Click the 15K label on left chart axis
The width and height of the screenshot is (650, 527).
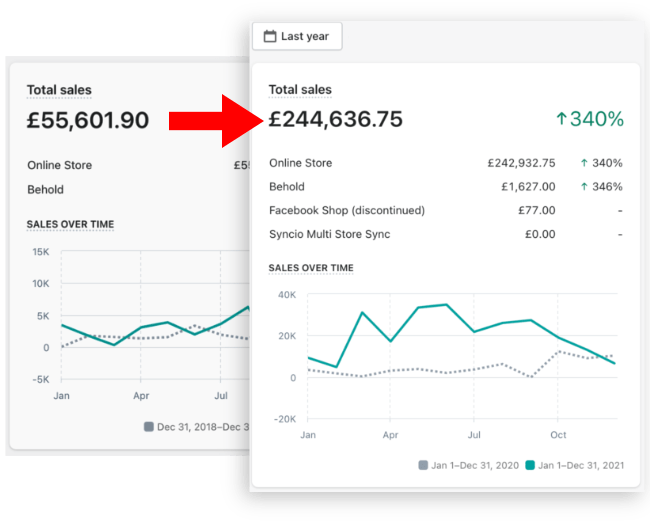pos(41,252)
